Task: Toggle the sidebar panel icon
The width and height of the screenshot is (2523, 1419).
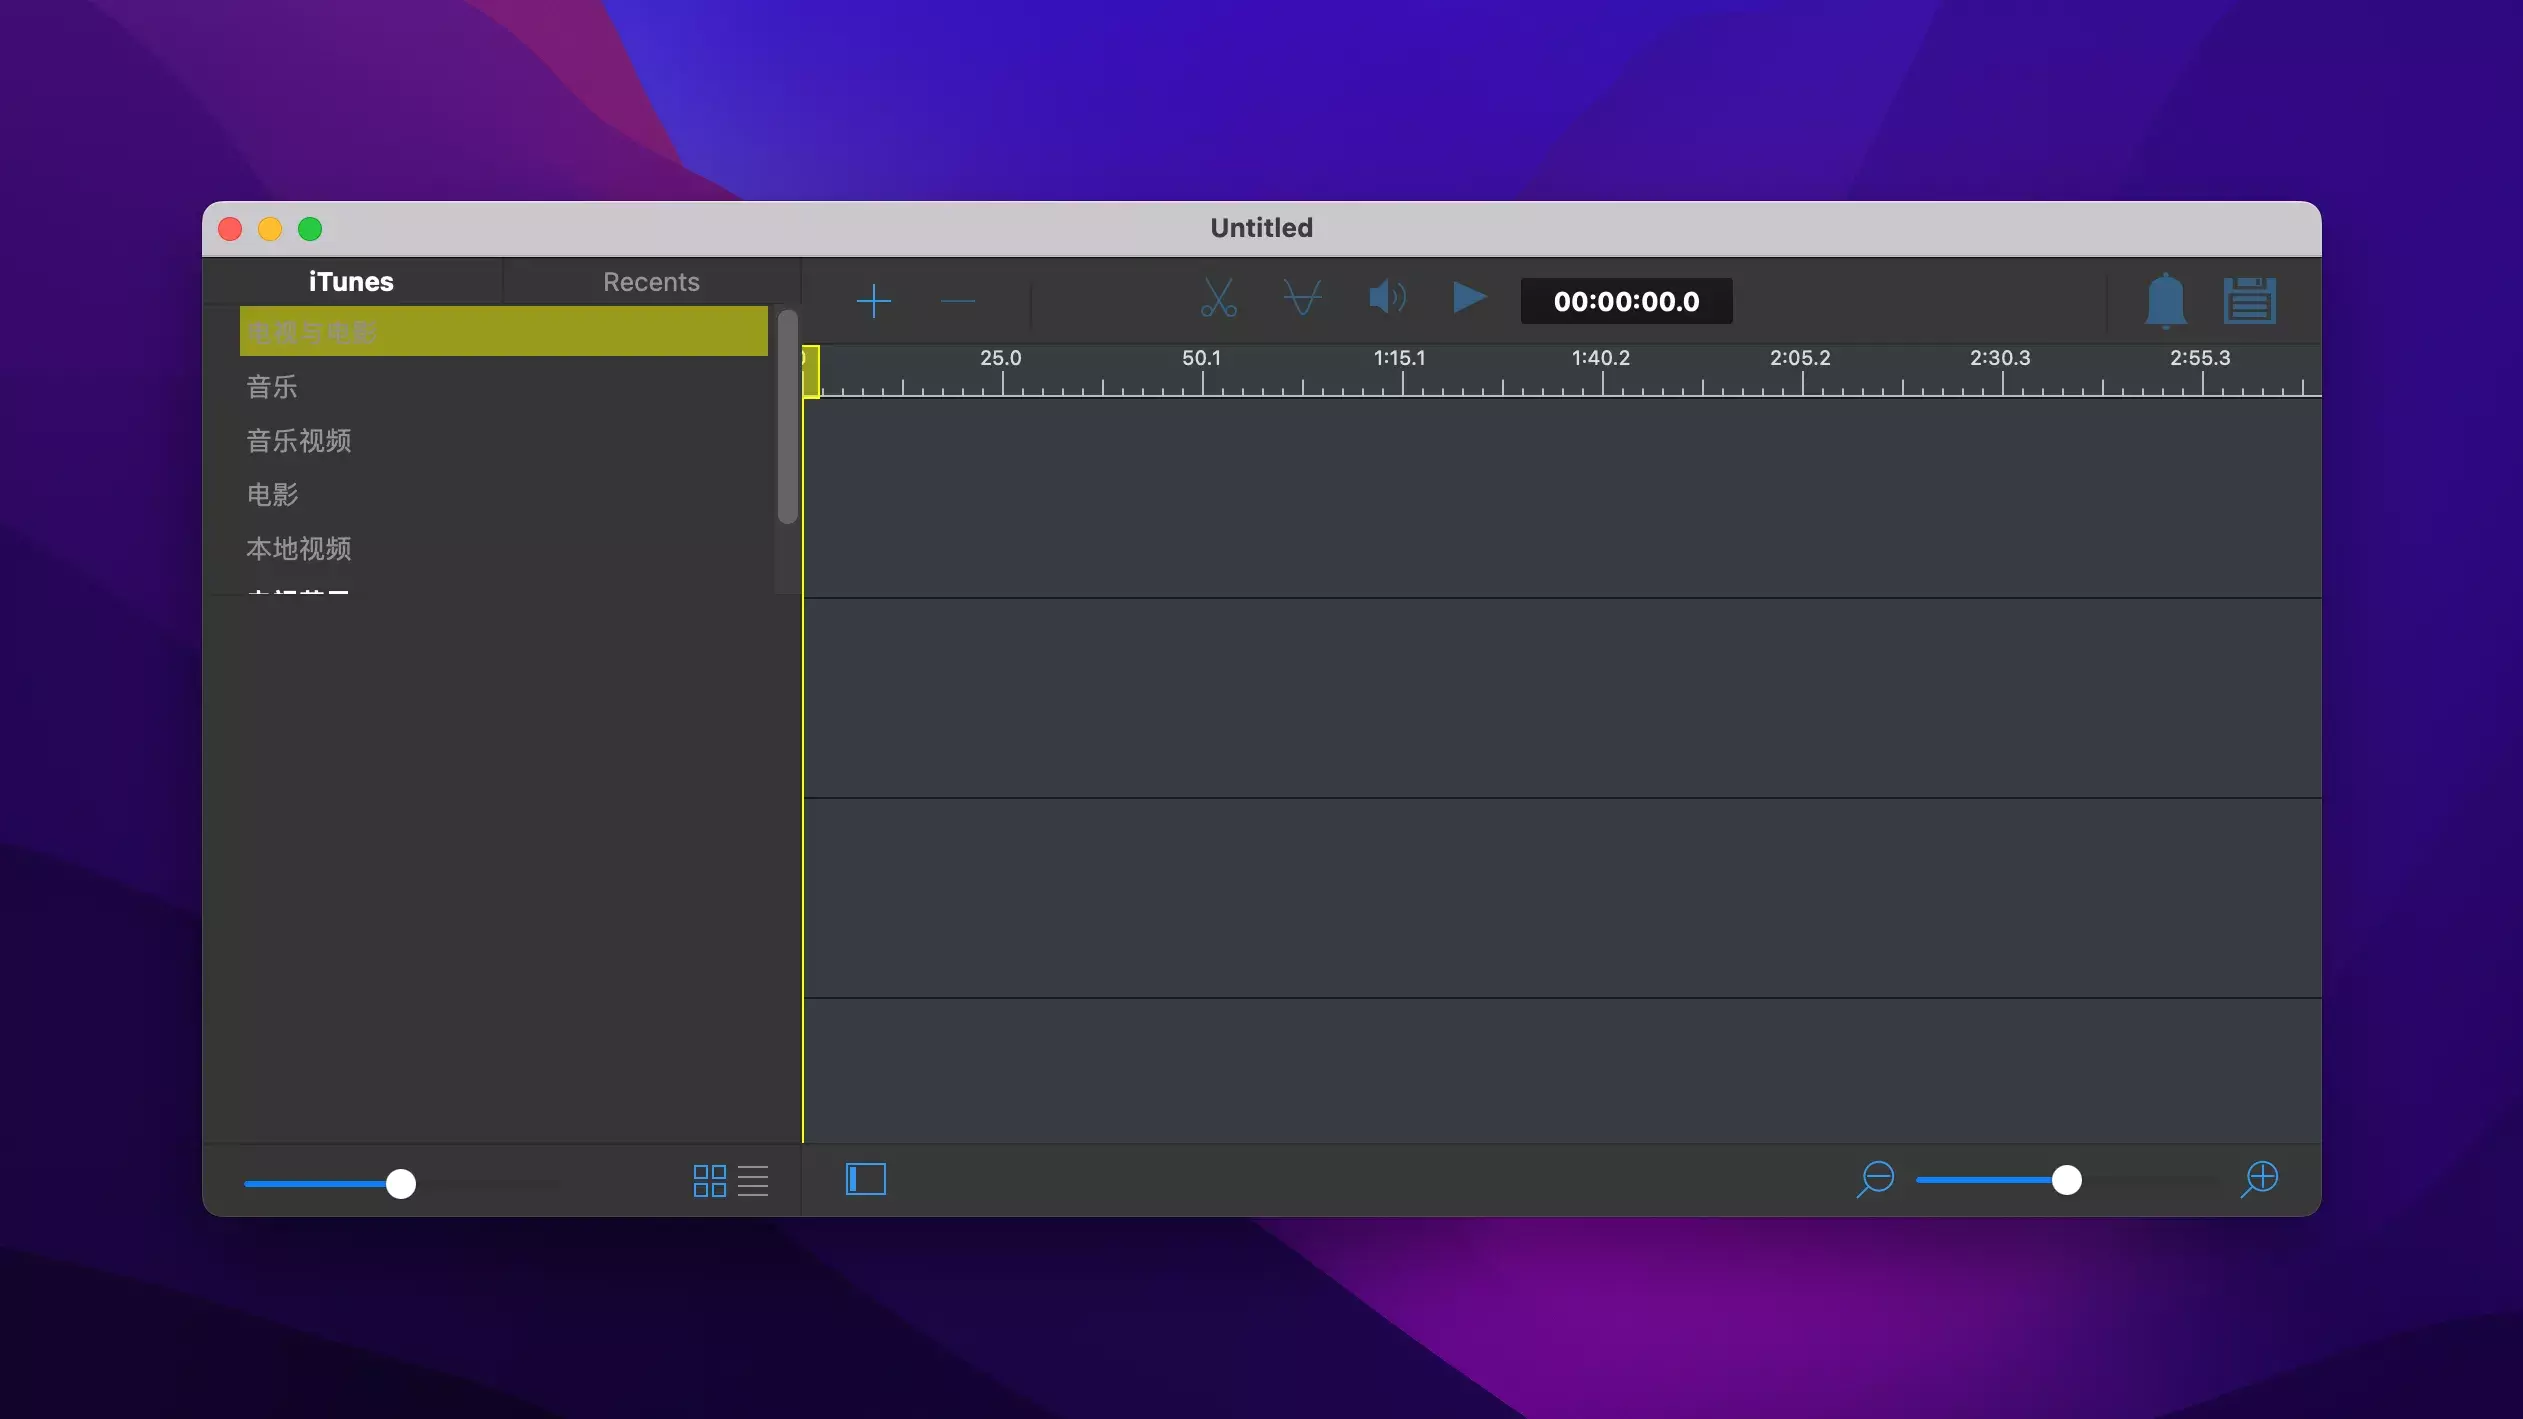Action: coord(865,1179)
